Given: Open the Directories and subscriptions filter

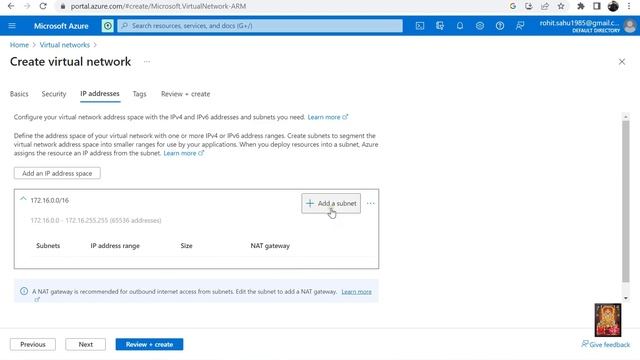Looking at the screenshot, I should click(x=440, y=26).
